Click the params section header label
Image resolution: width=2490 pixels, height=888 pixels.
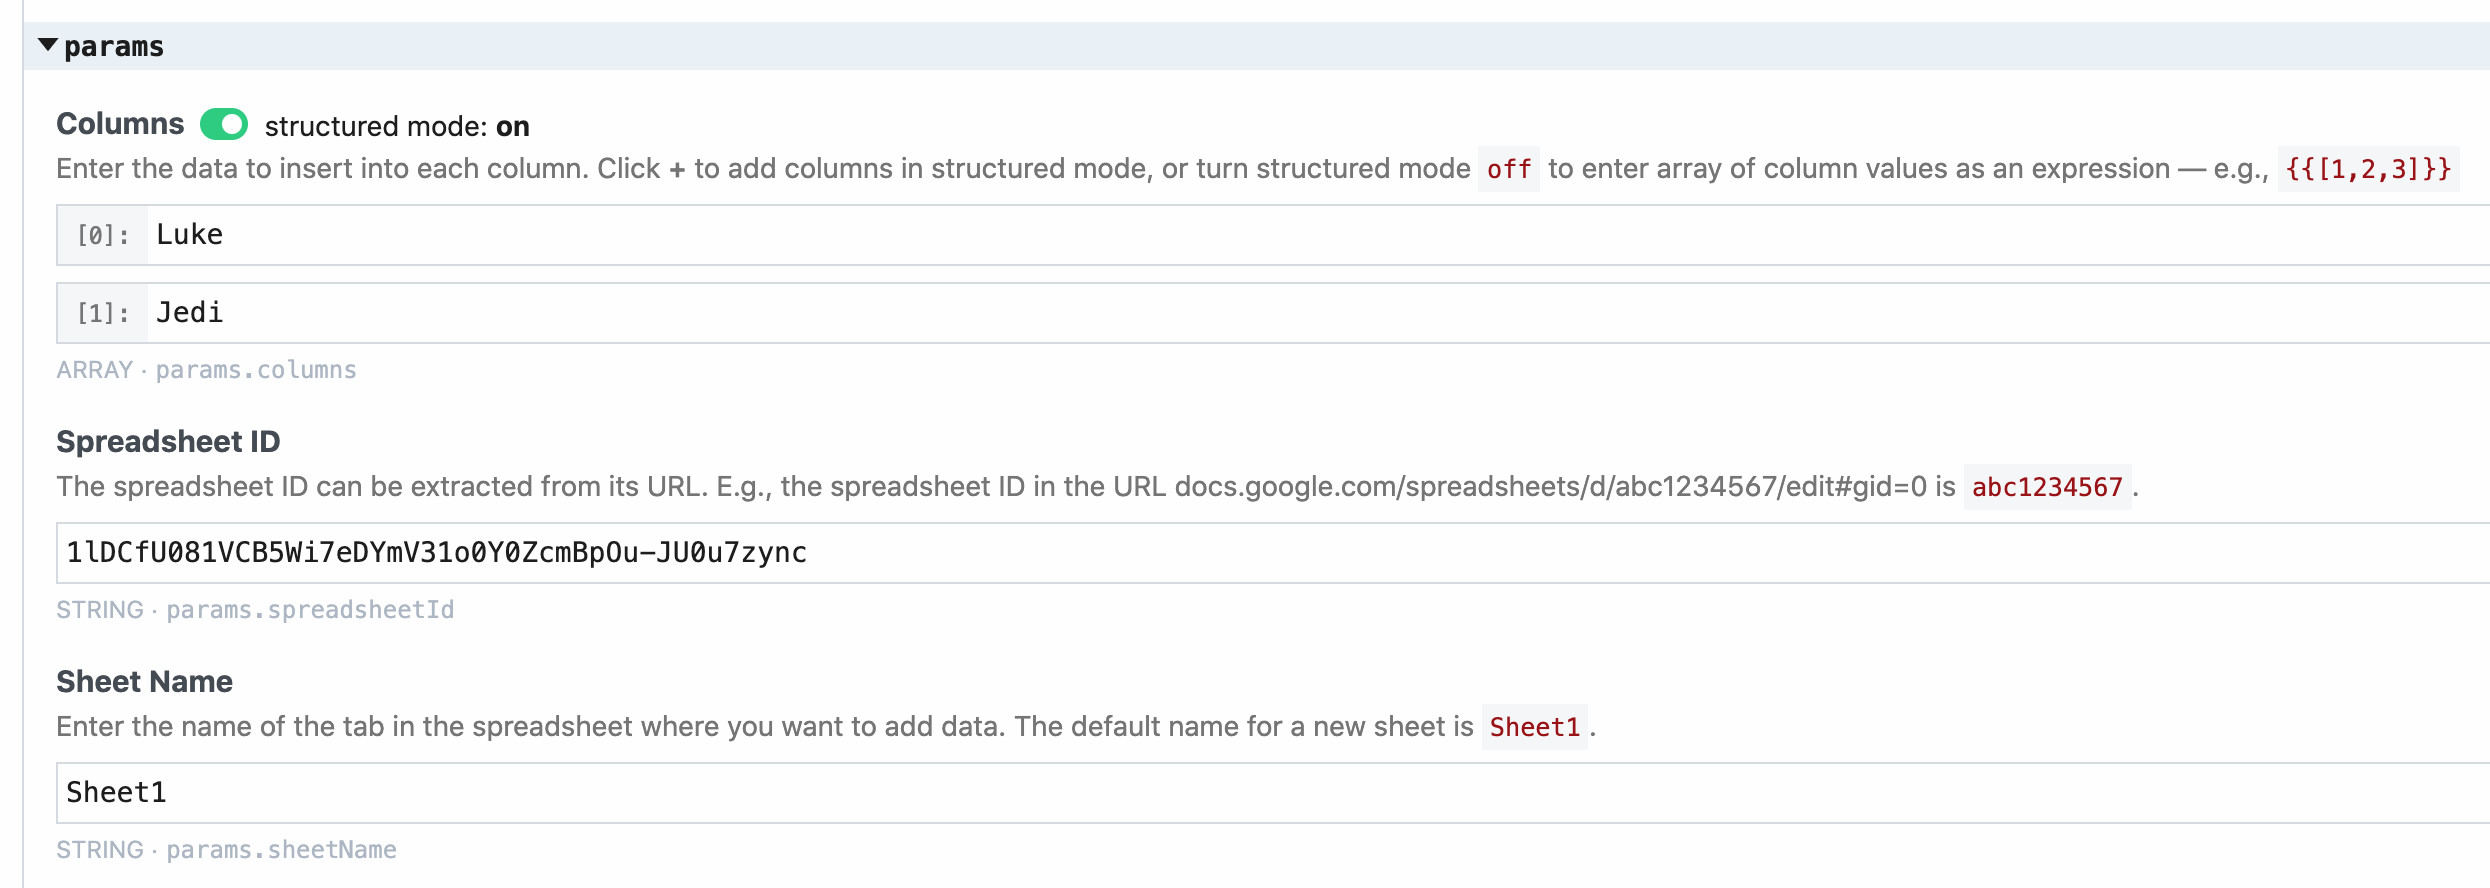click(114, 47)
